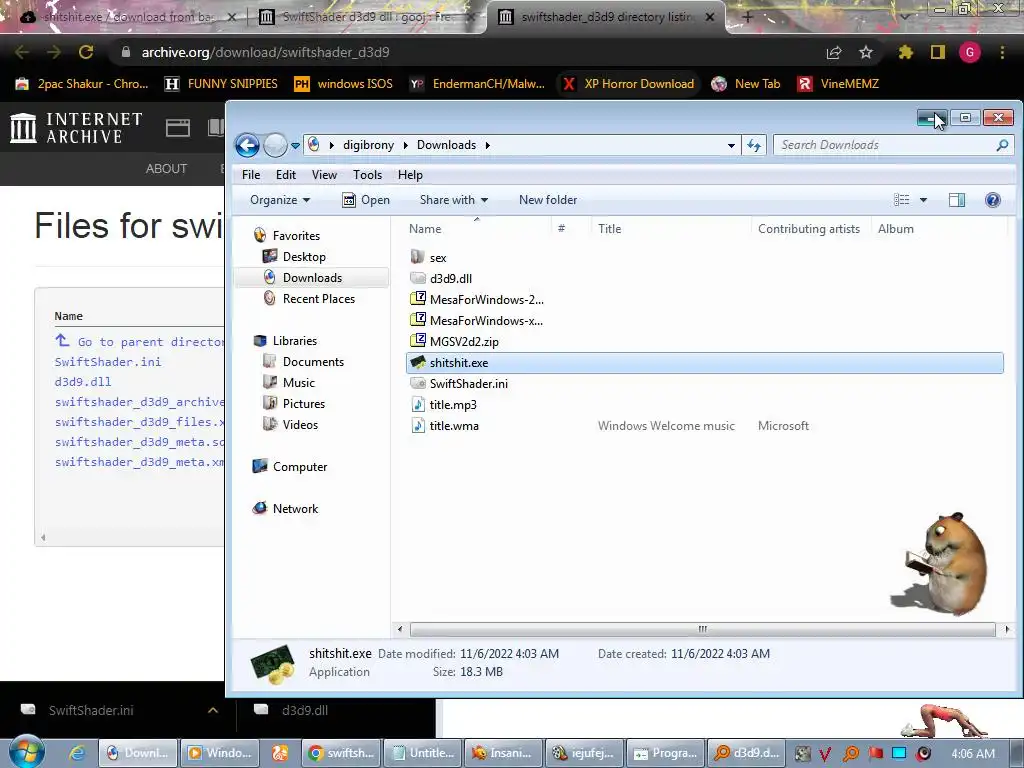The image size is (1024, 768).
Task: Select Downloads in the navigation pane
Action: pos(312,278)
